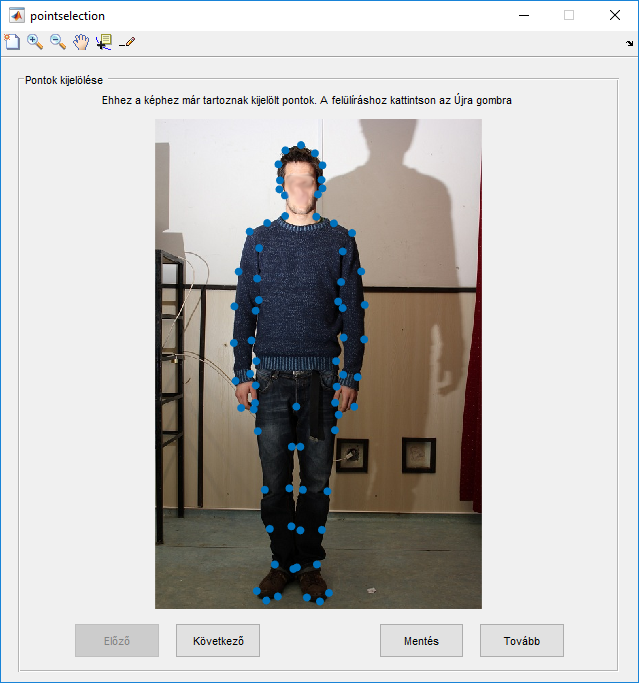Click the blue point atop the head

pos(301,145)
